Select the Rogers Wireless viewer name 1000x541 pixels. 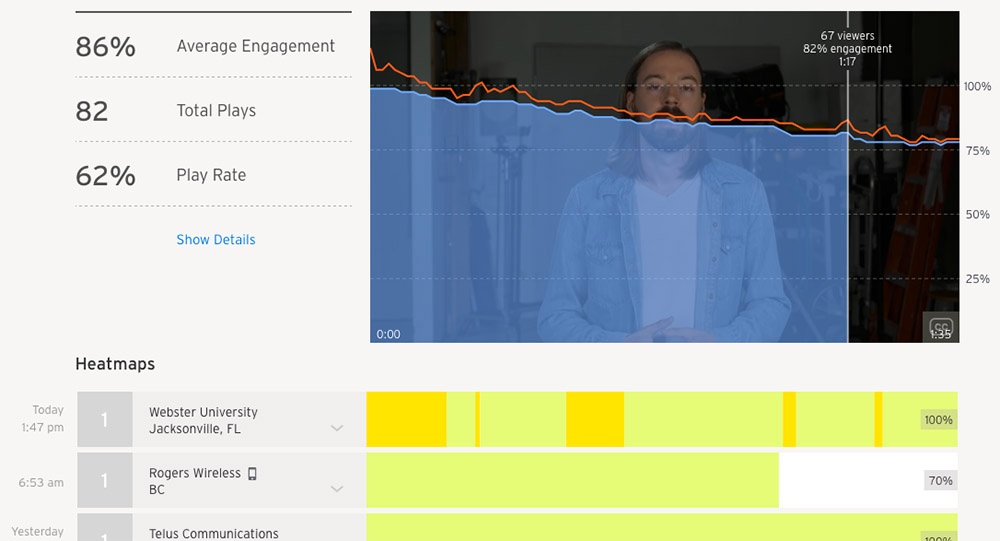tap(195, 473)
